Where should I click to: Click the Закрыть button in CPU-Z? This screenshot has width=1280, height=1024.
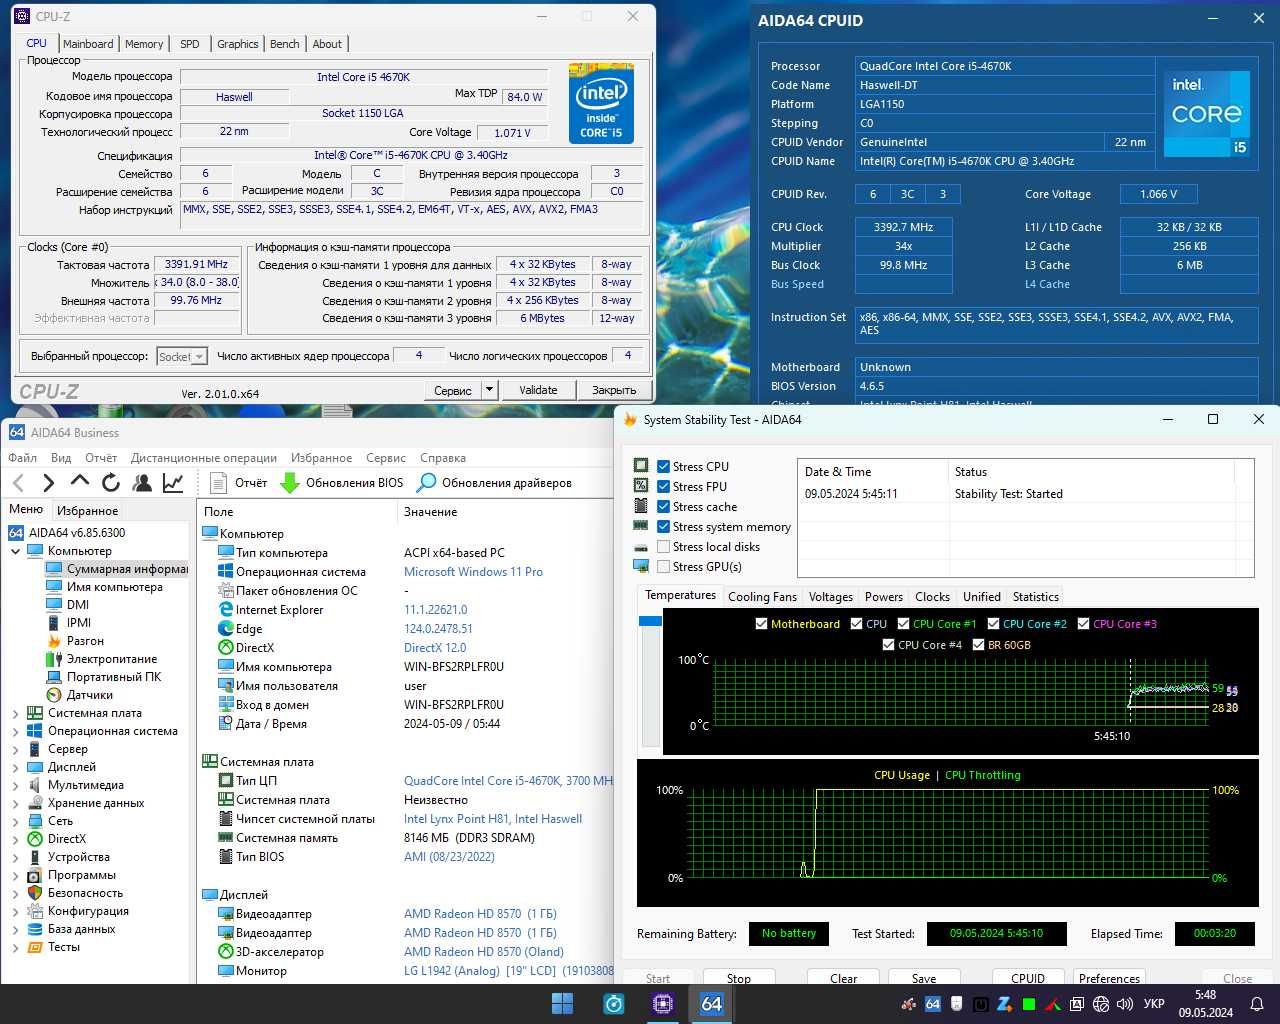(x=614, y=390)
